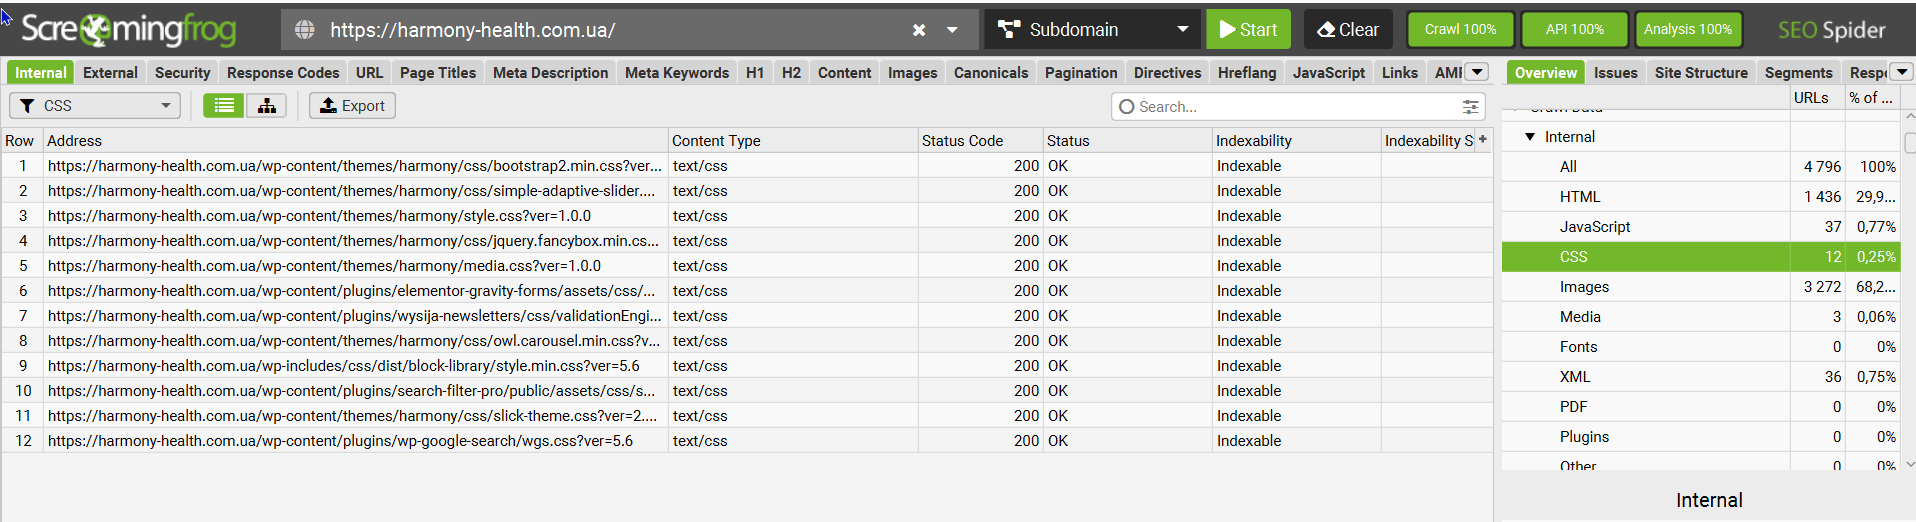Viewport: 1916px width, 522px height.
Task: Show more tabs overflow arrow
Action: (1477, 72)
